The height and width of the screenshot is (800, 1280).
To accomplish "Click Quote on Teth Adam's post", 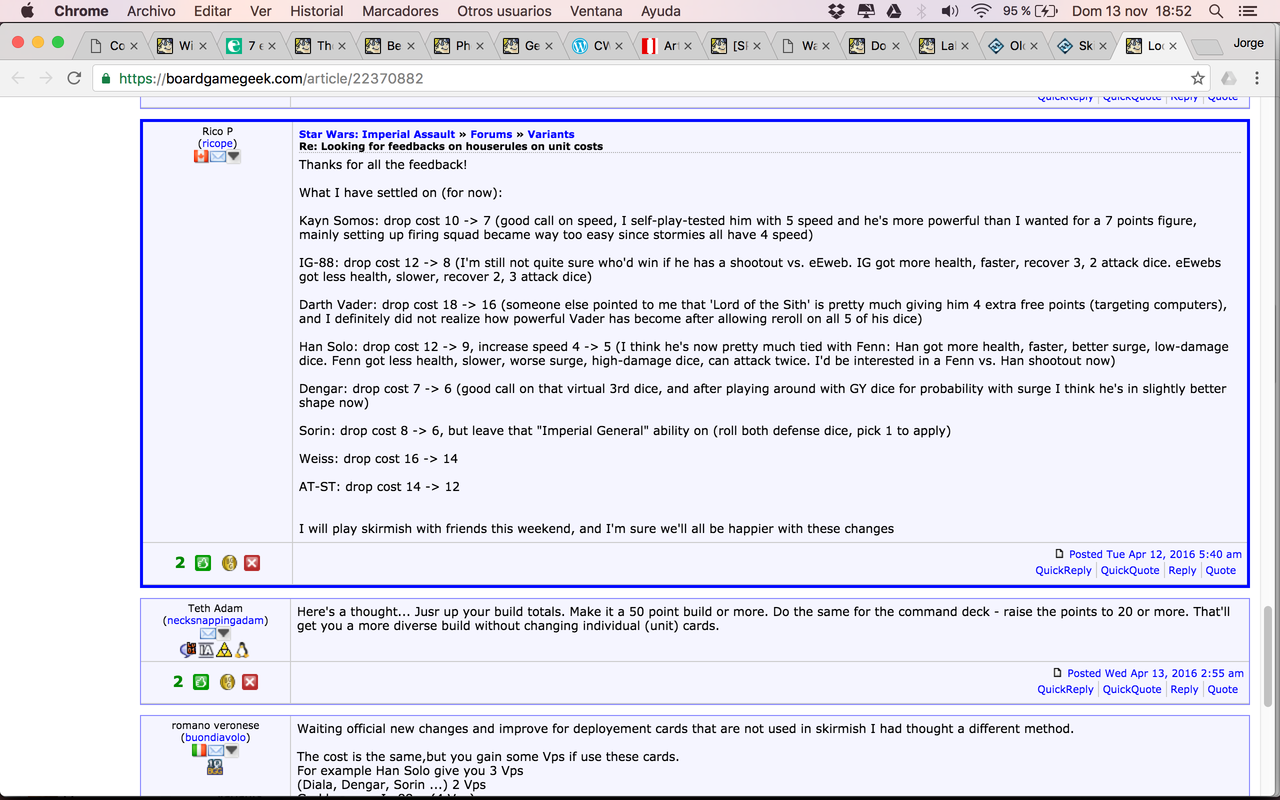I will [1223, 689].
